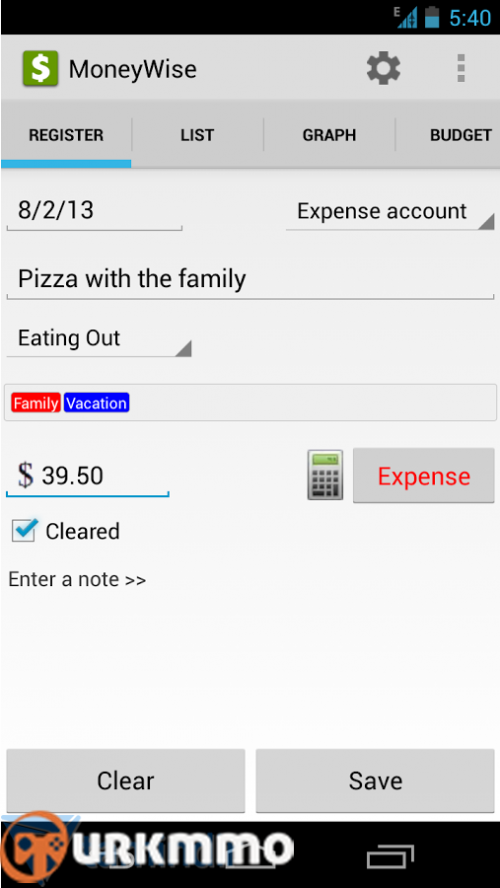Open the three-dot overflow menu
This screenshot has width=500, height=888.
pos(461,69)
